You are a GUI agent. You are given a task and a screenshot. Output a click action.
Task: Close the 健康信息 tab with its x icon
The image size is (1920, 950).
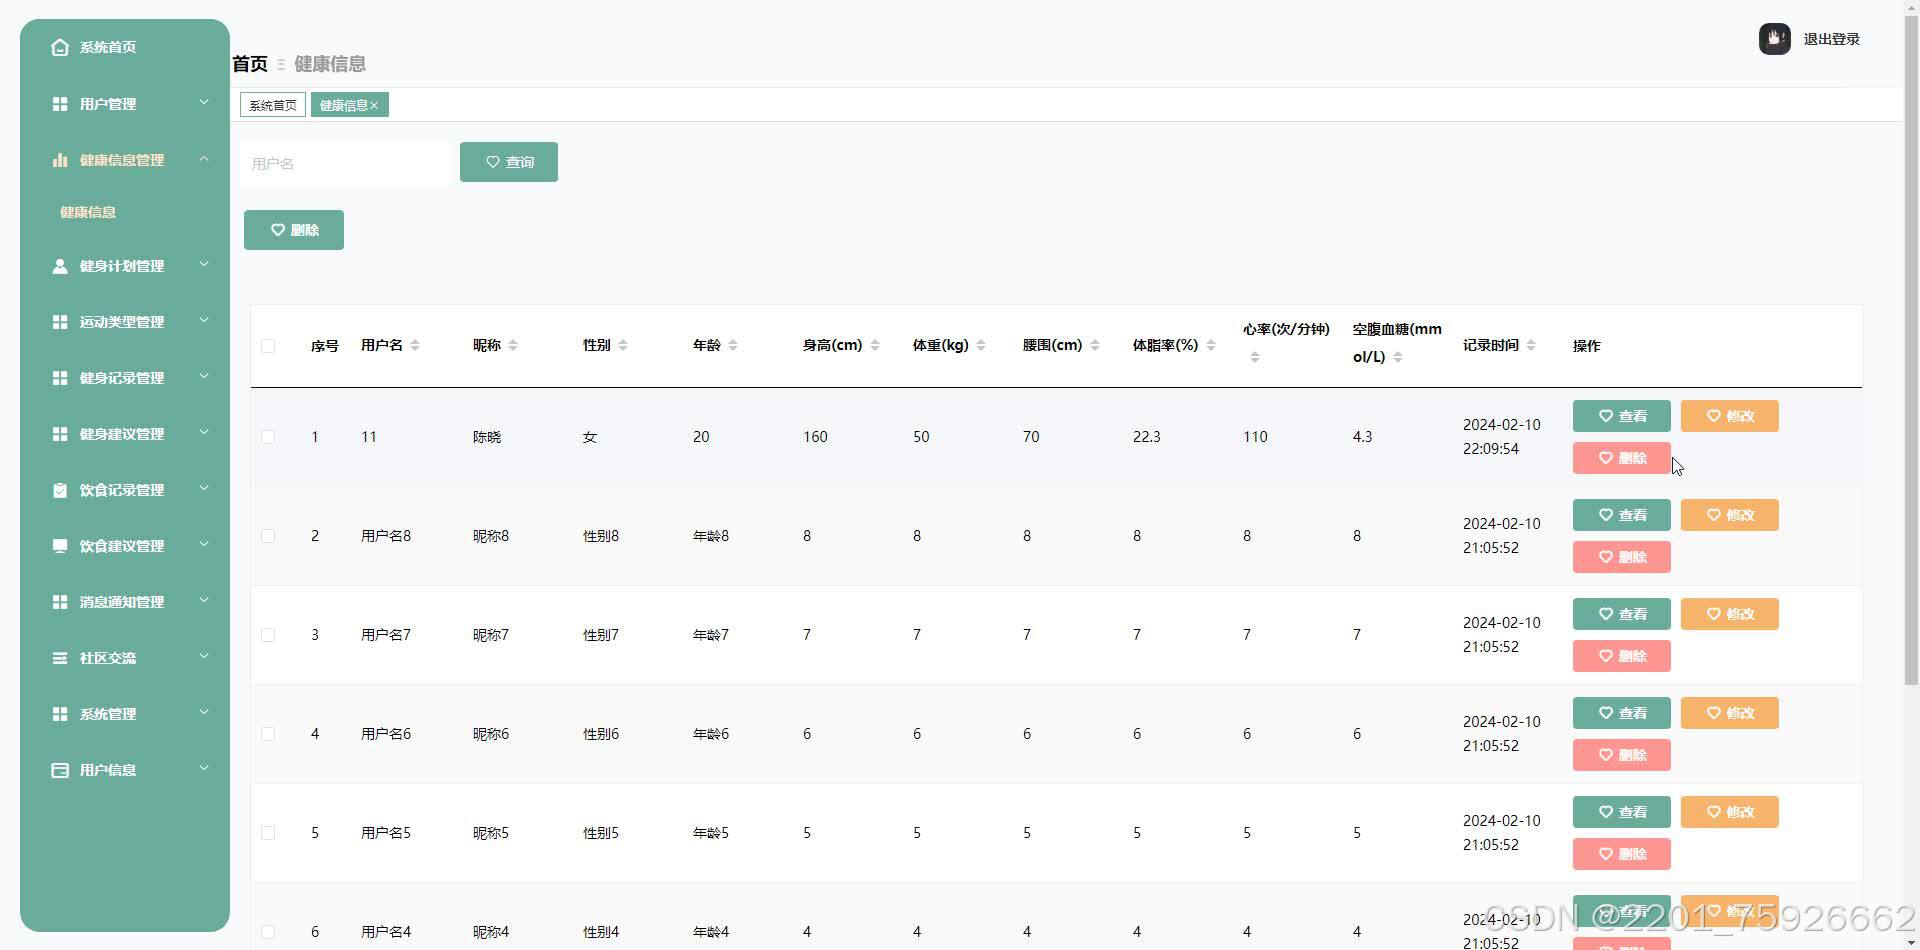pos(374,105)
